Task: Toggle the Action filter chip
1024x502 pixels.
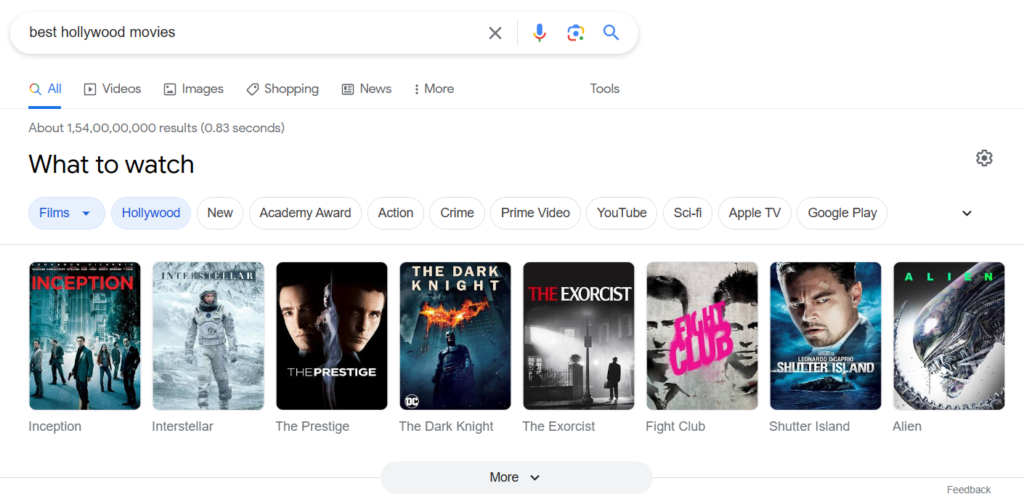Action: [x=396, y=213]
